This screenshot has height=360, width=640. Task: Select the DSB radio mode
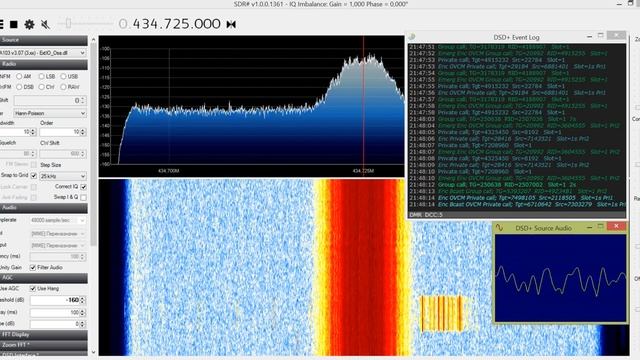coord(19,87)
